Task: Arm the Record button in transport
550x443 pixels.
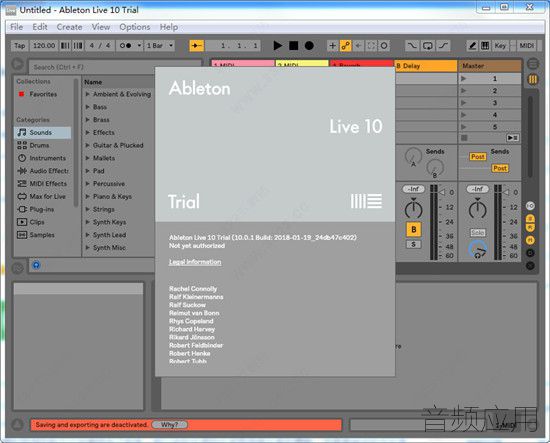Action: point(309,46)
